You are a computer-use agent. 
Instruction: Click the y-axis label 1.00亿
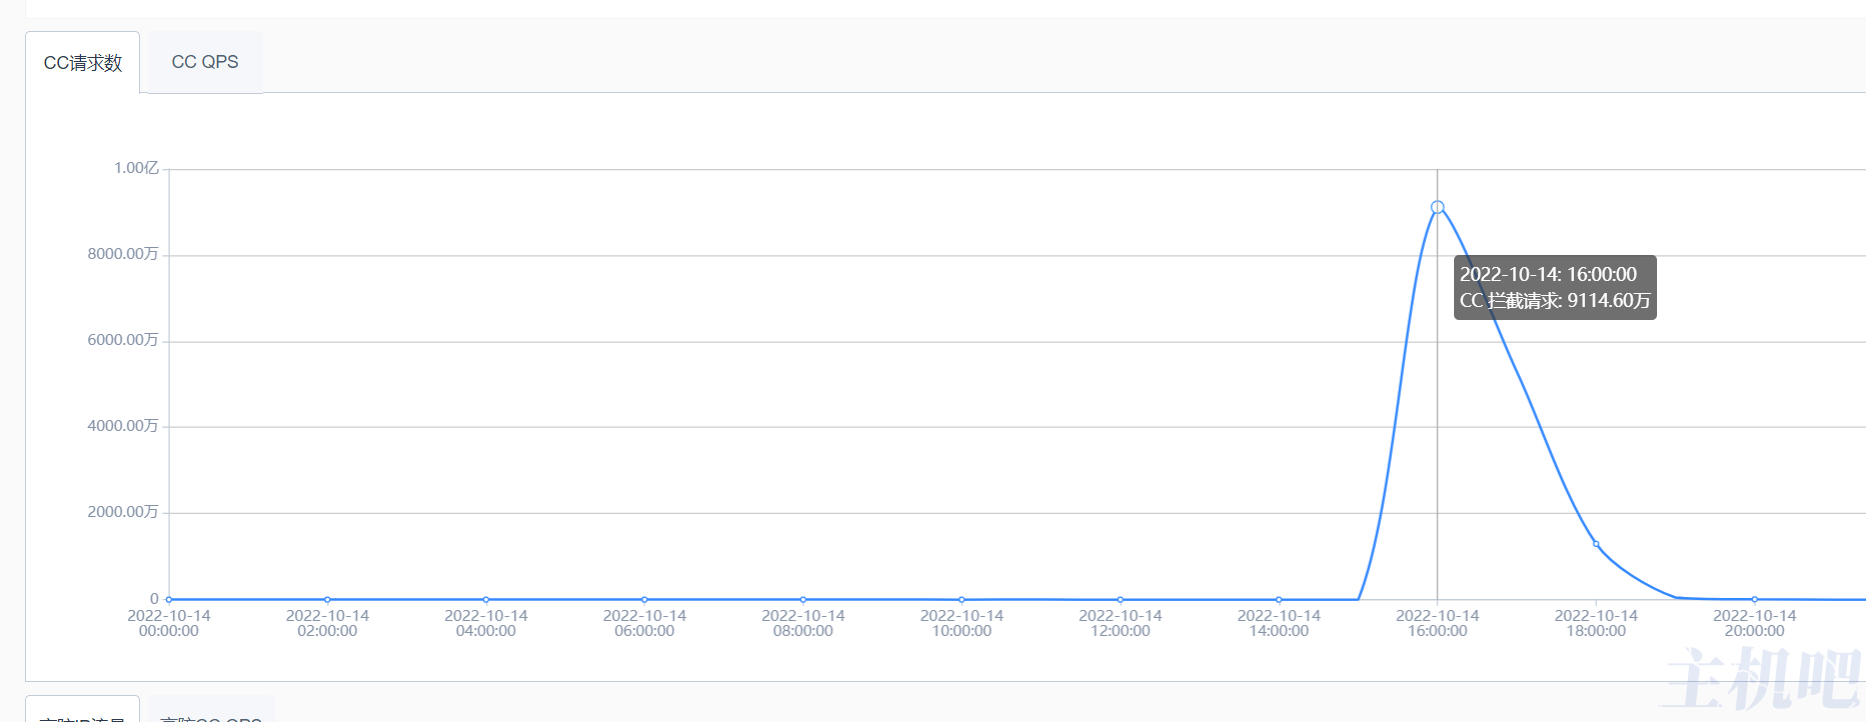coord(136,168)
